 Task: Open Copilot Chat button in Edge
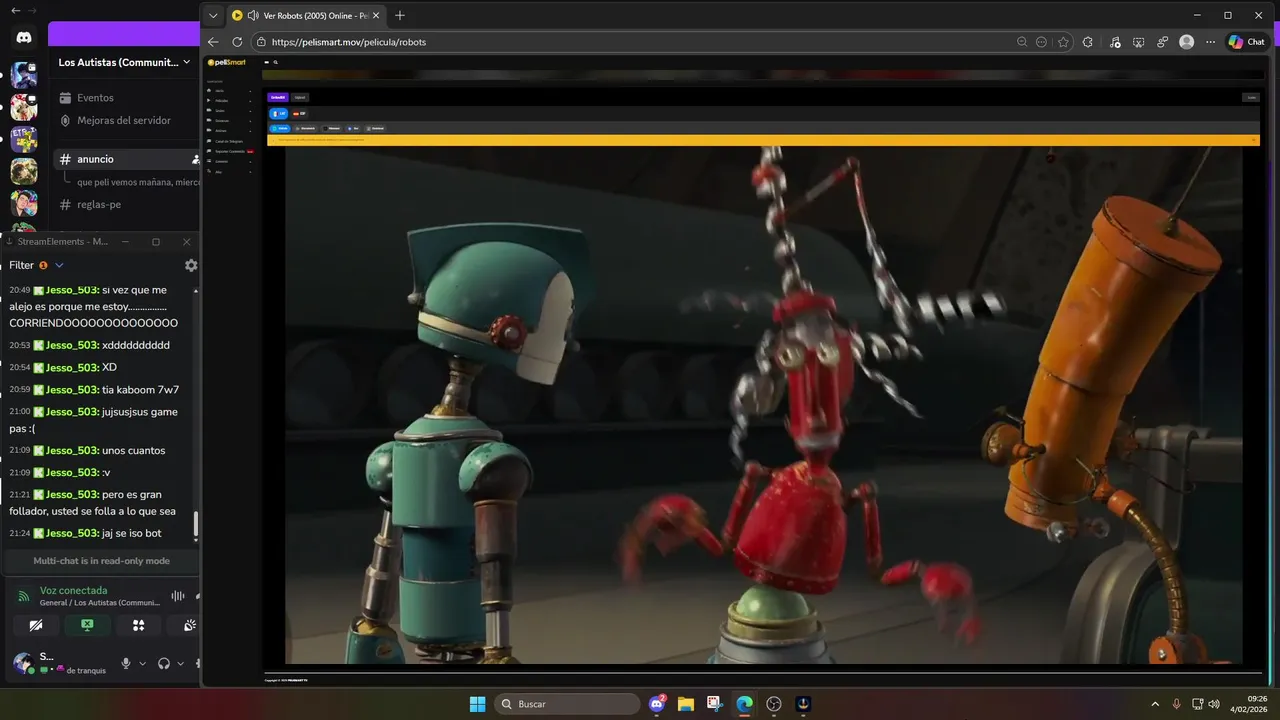click(x=1247, y=42)
